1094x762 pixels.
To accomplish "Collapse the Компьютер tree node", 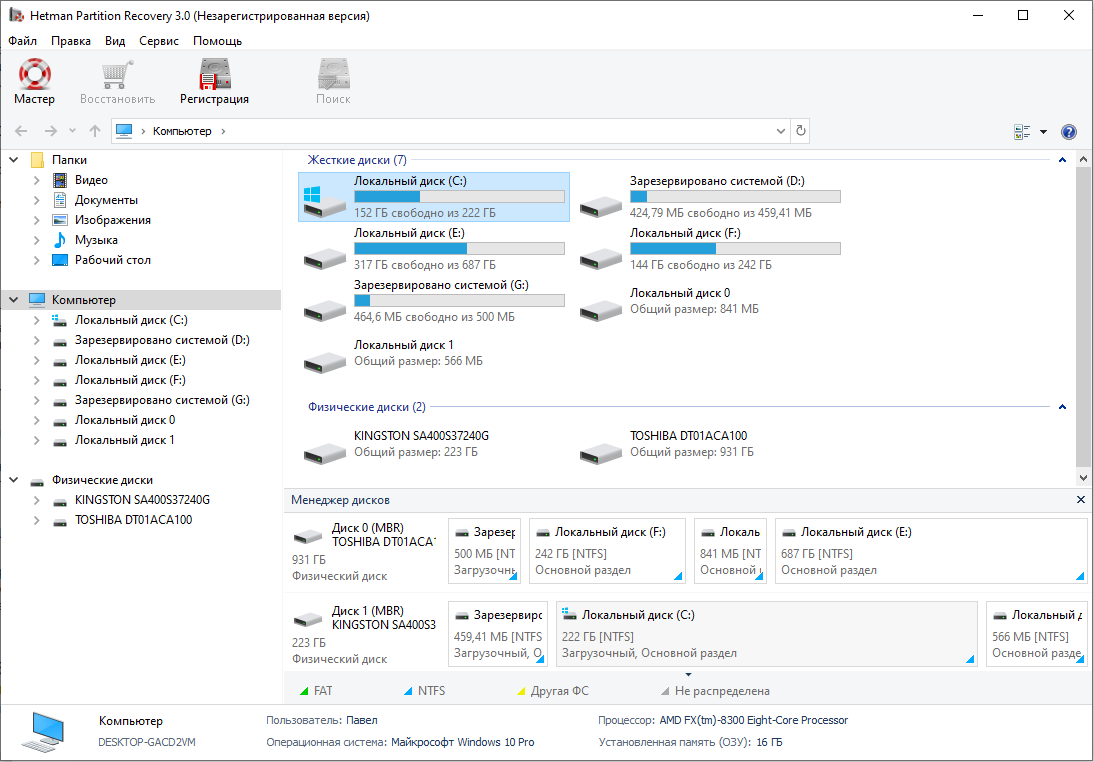I will [x=13, y=300].
